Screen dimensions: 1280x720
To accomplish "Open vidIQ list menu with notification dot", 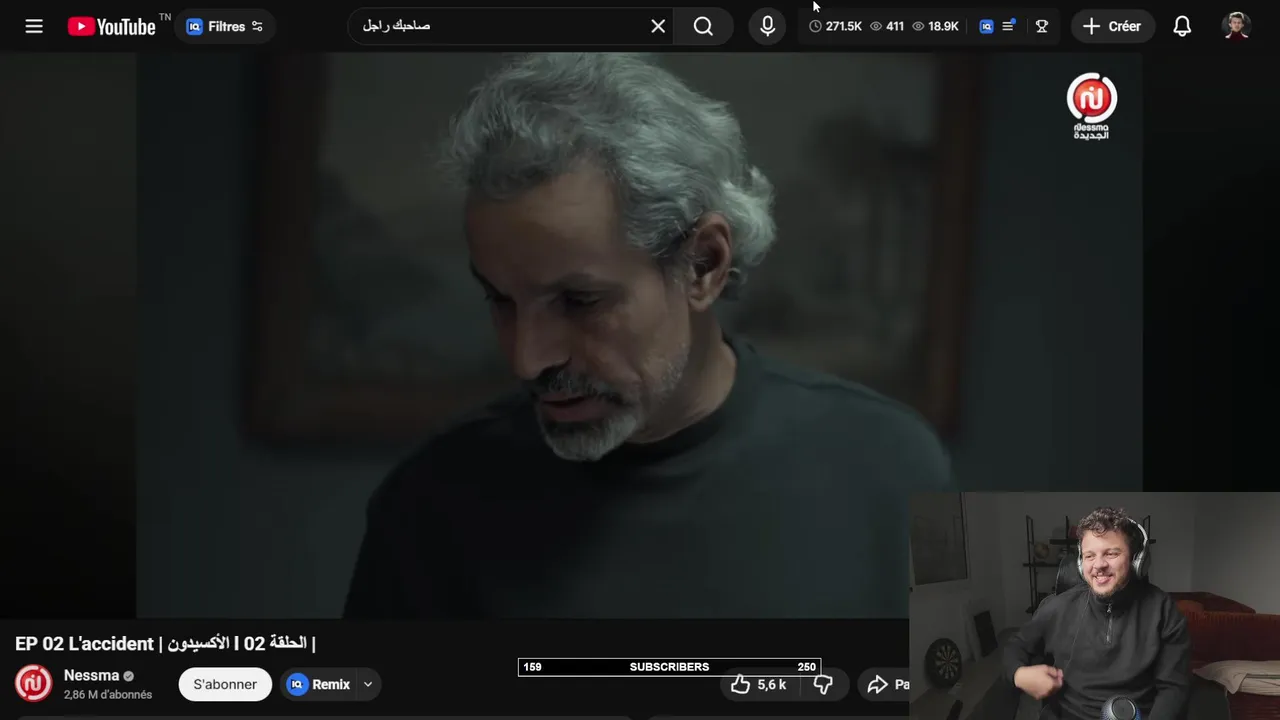I will click(1009, 26).
